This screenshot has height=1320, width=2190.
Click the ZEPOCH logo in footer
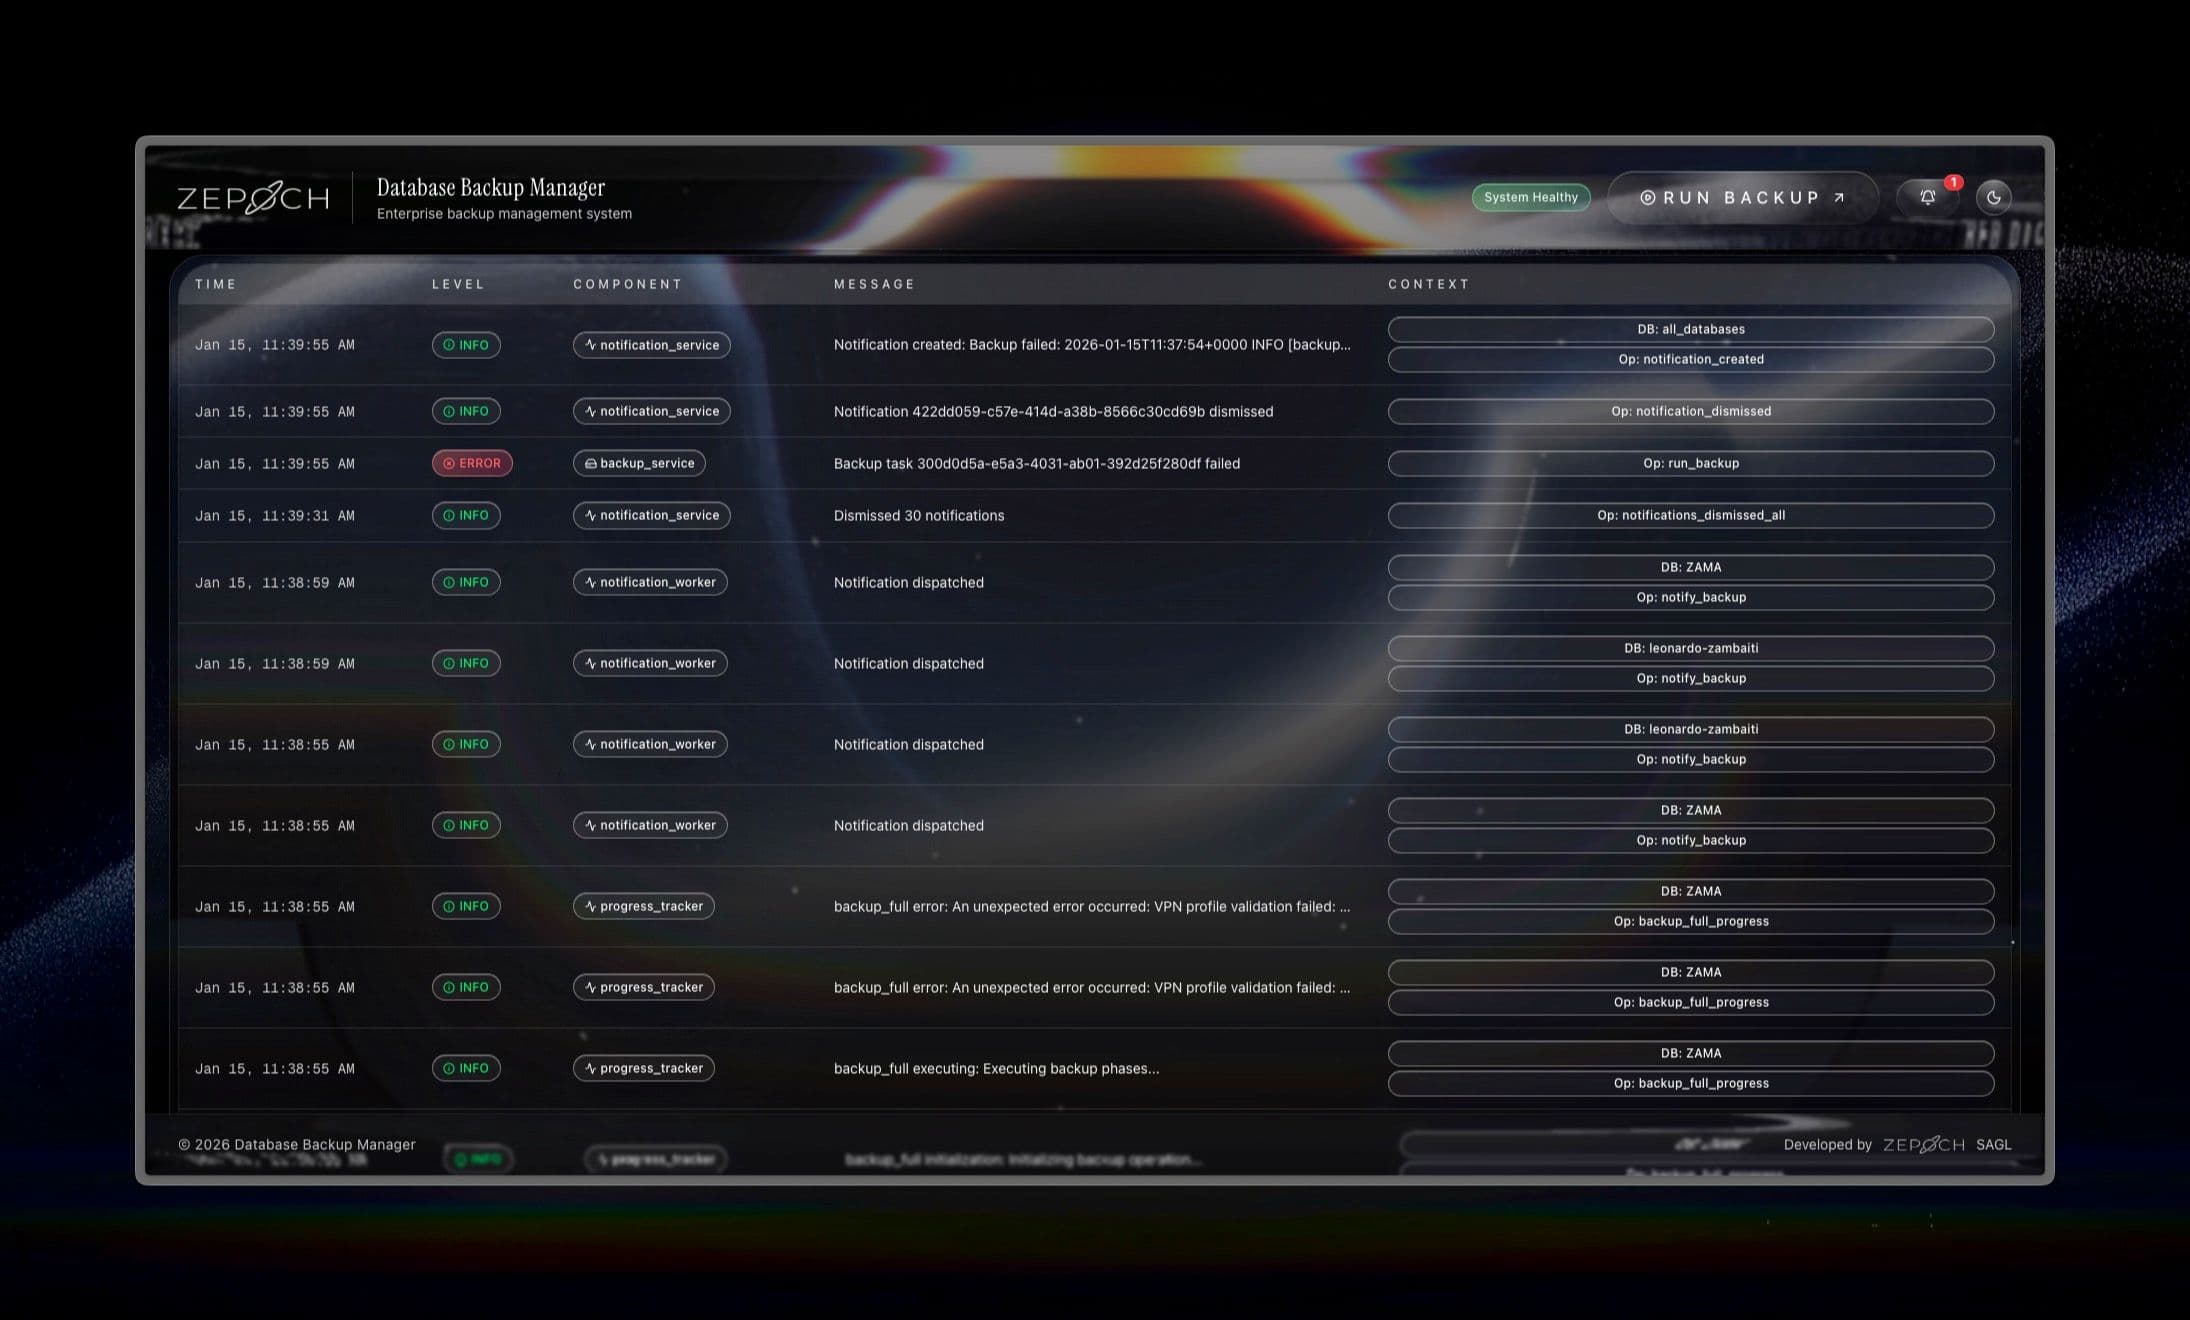tap(1923, 1144)
